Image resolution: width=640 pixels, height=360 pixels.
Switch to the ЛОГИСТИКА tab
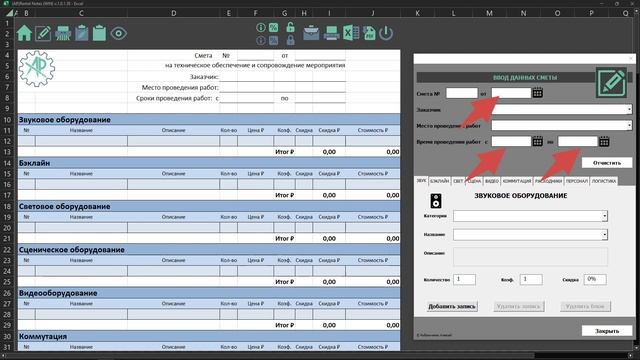603,181
